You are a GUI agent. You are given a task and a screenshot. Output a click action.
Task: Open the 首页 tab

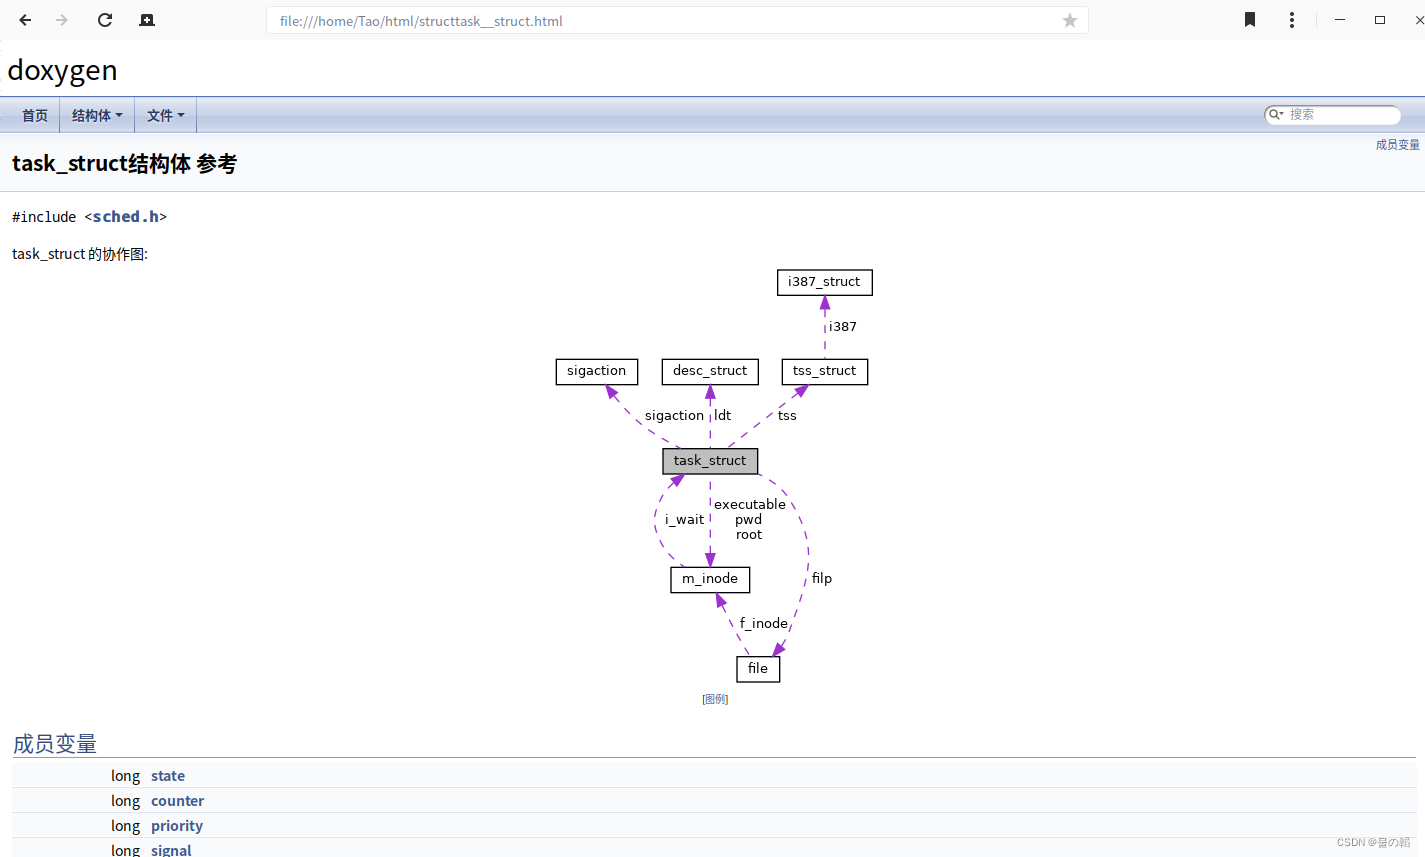coord(35,115)
